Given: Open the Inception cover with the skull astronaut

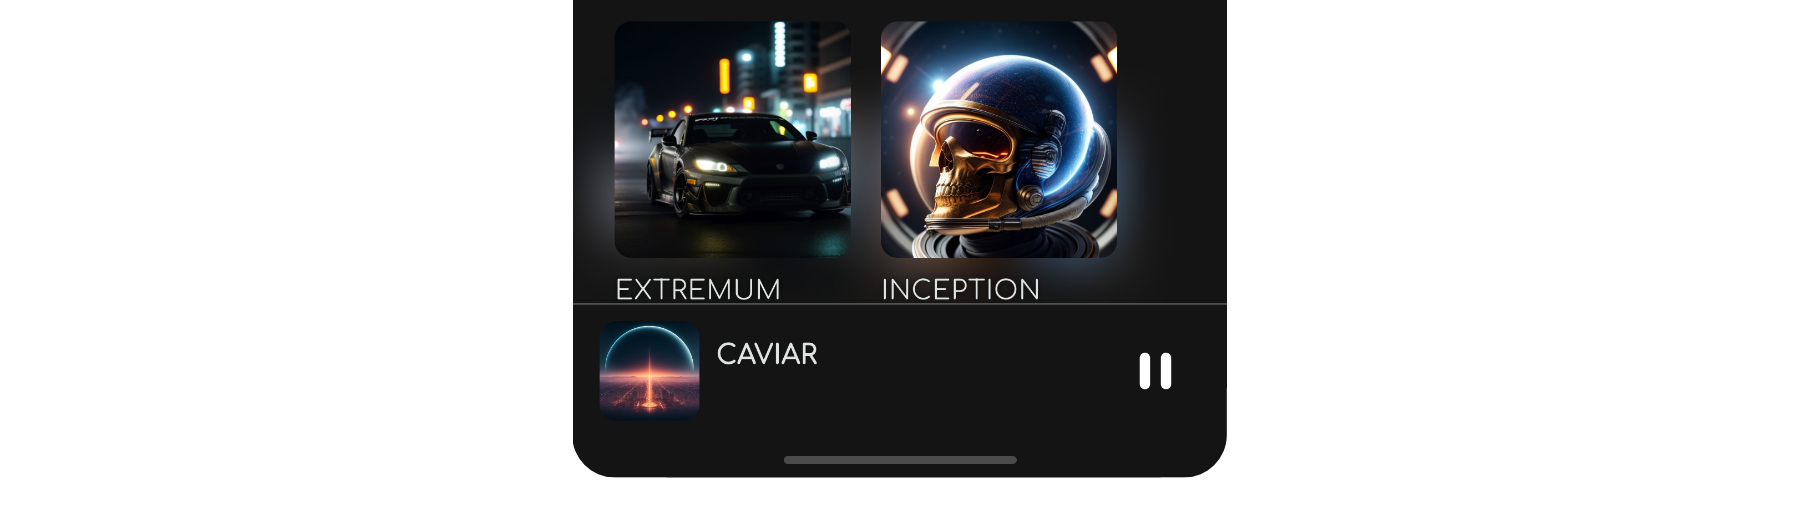Looking at the screenshot, I should coord(998,140).
